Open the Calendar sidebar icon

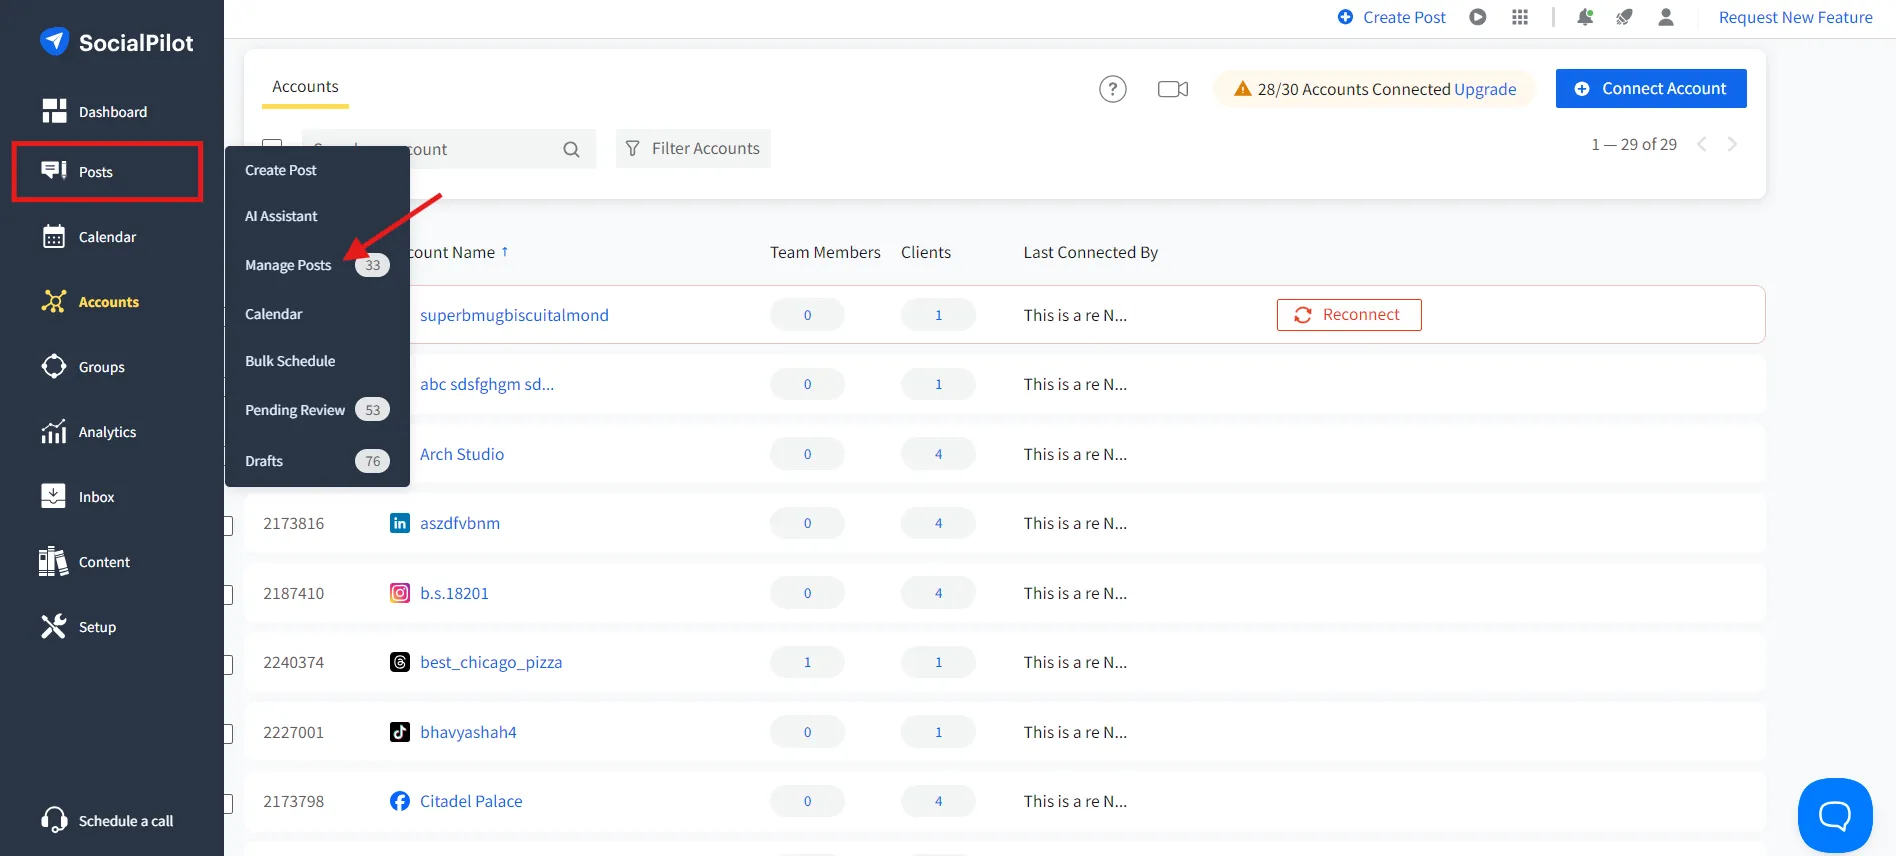pyautogui.click(x=54, y=236)
